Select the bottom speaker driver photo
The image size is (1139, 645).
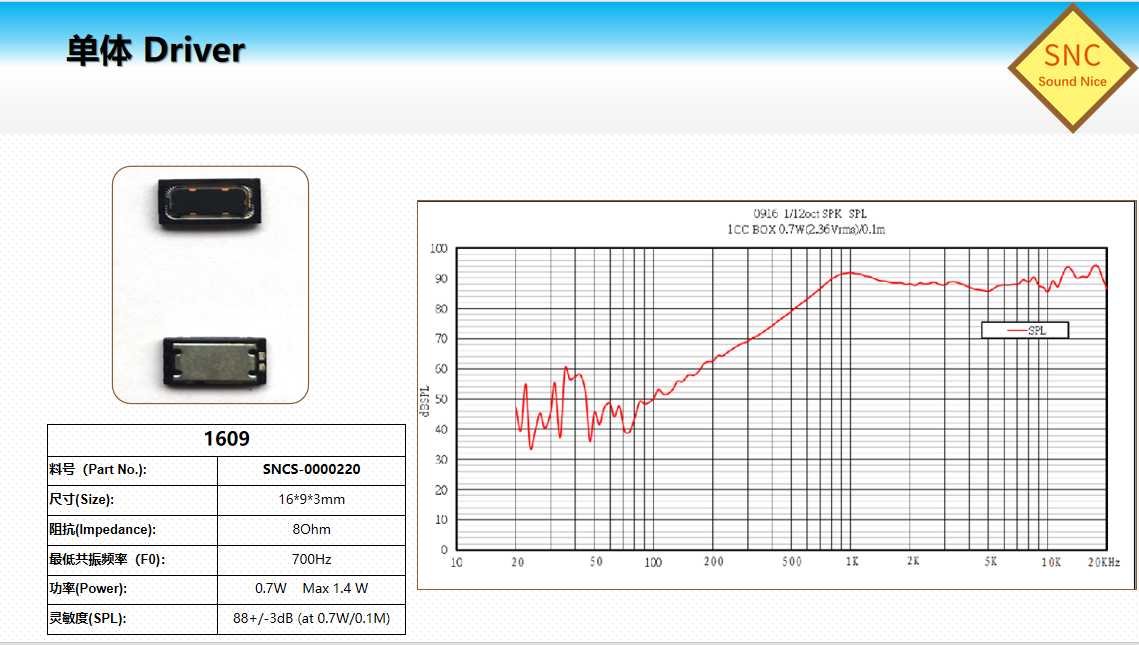tap(213, 359)
